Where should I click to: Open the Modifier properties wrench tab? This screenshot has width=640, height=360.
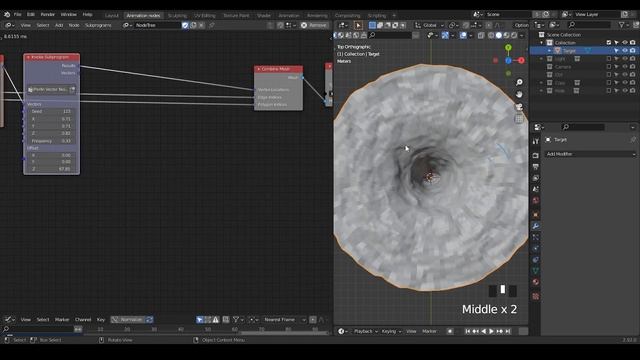(x=536, y=226)
